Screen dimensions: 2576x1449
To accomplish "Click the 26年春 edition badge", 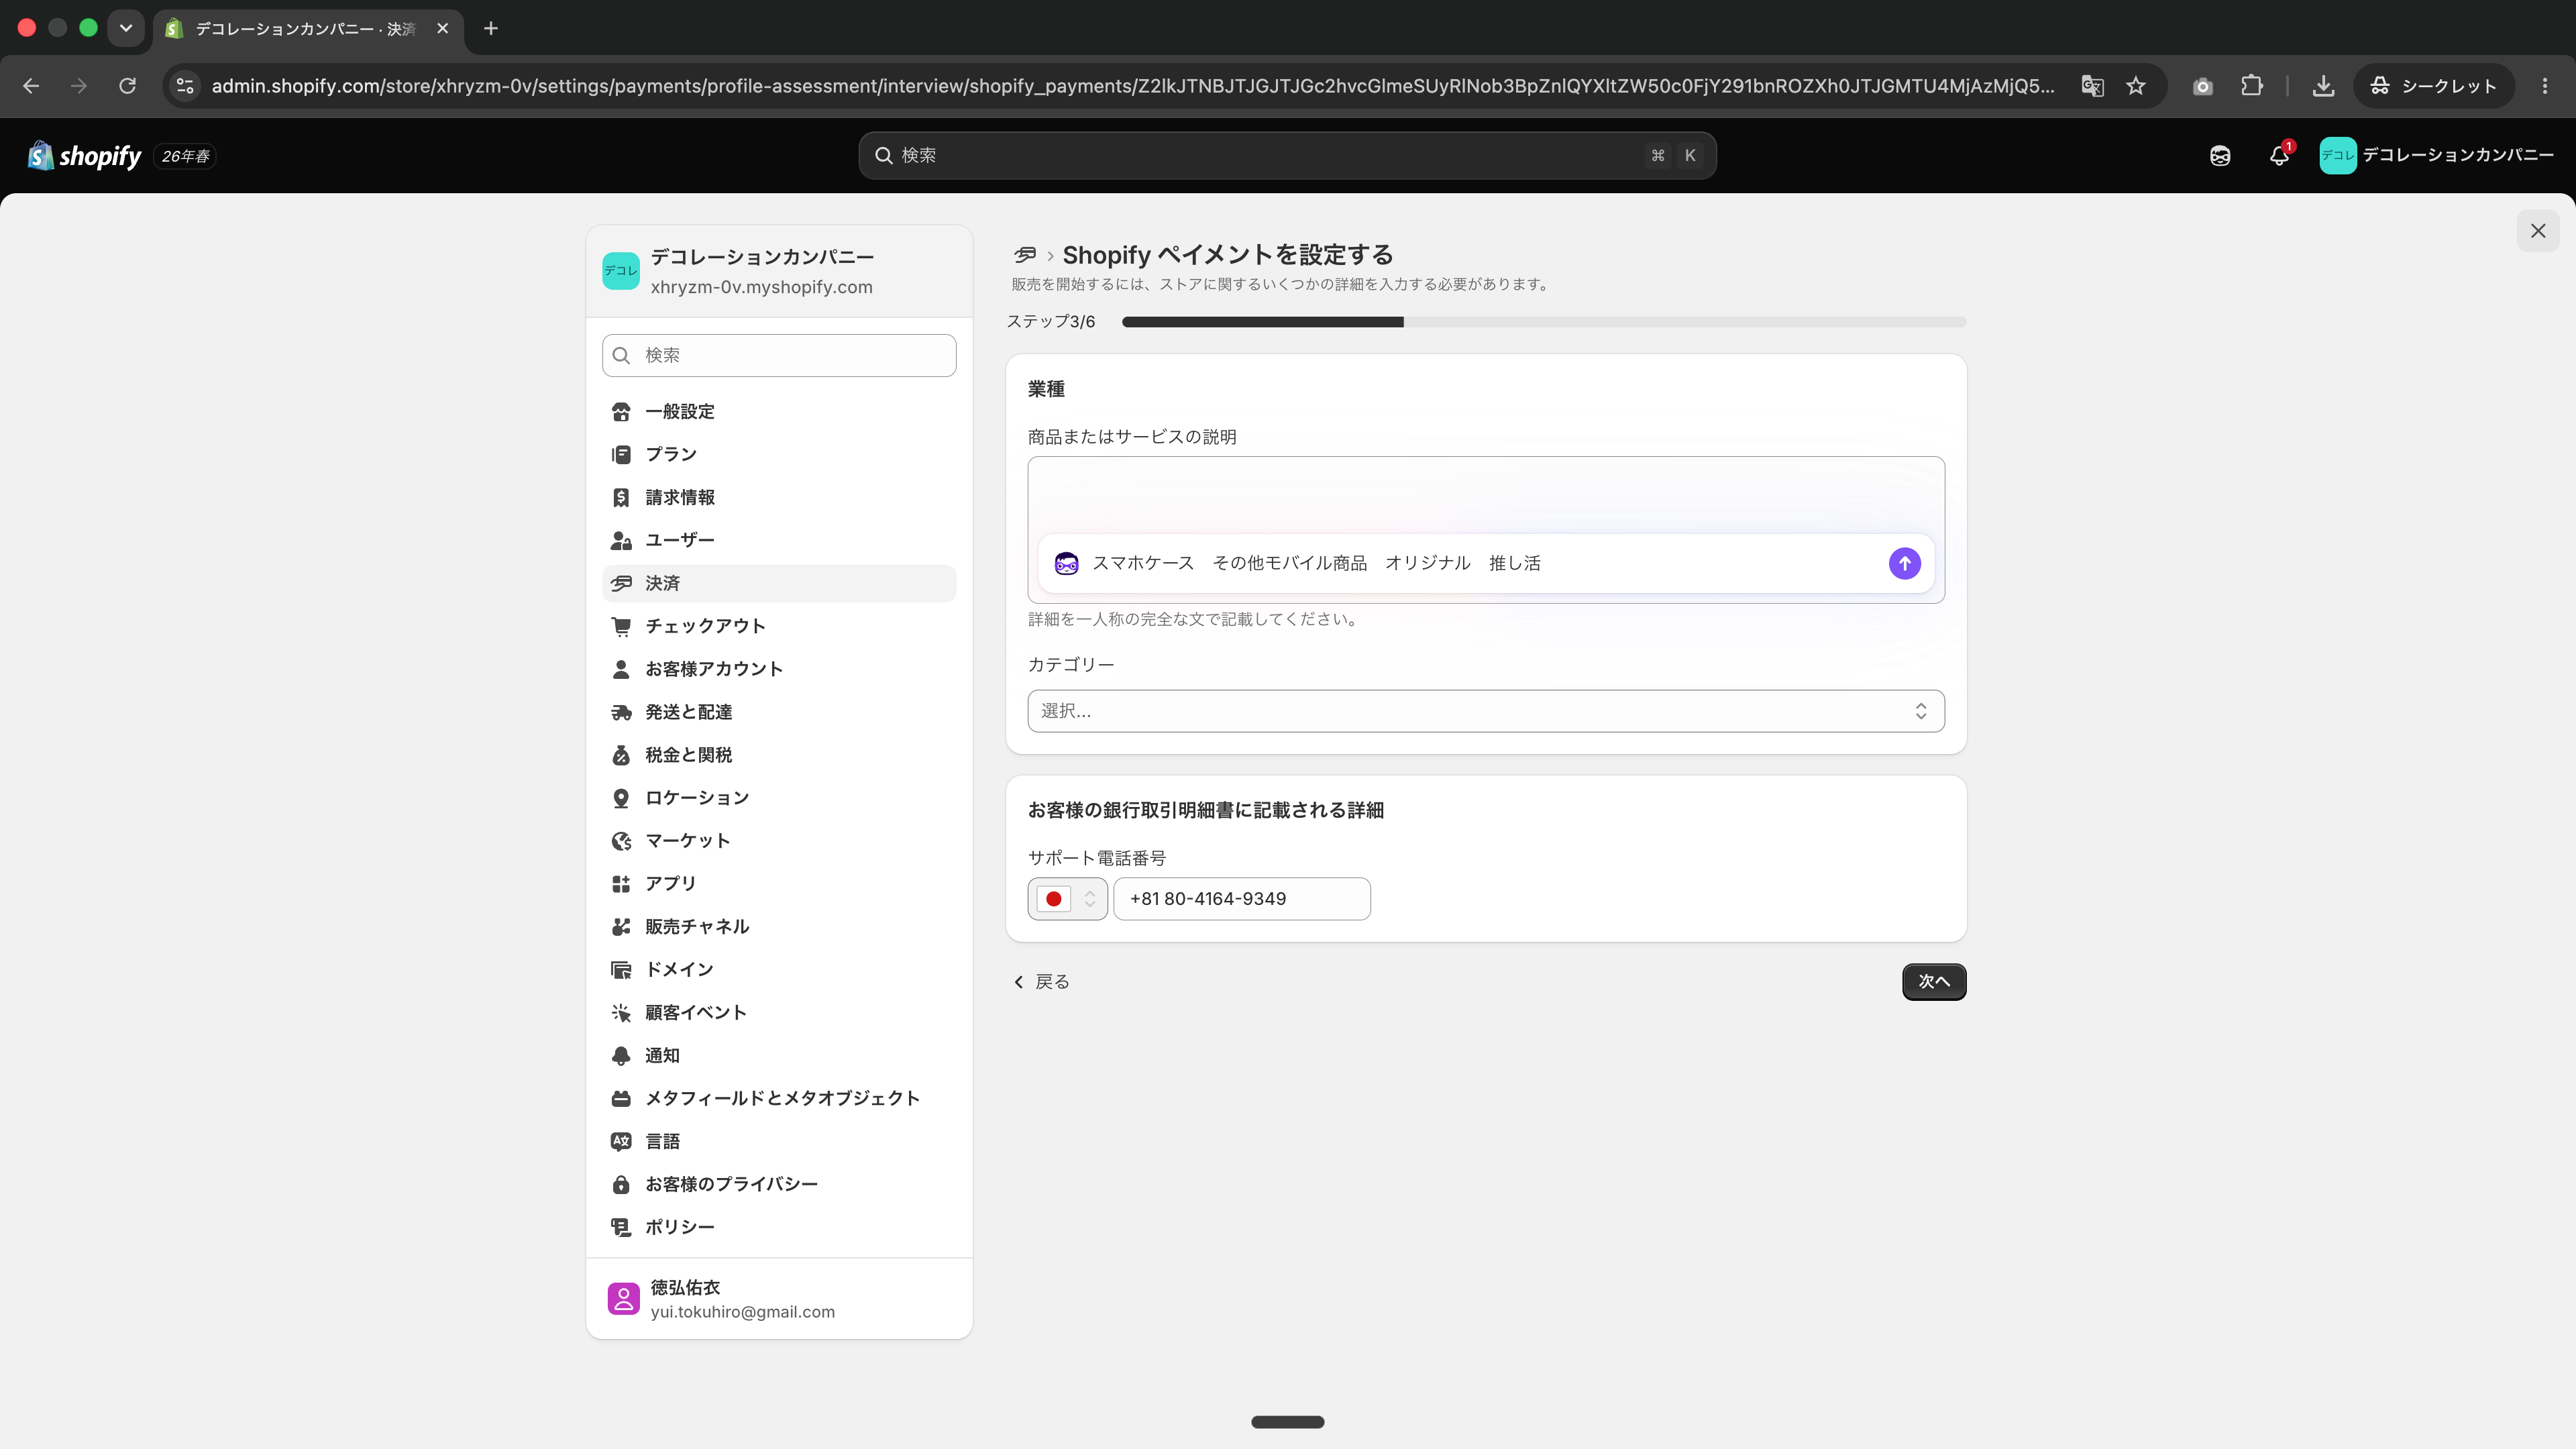I will 186,156.
